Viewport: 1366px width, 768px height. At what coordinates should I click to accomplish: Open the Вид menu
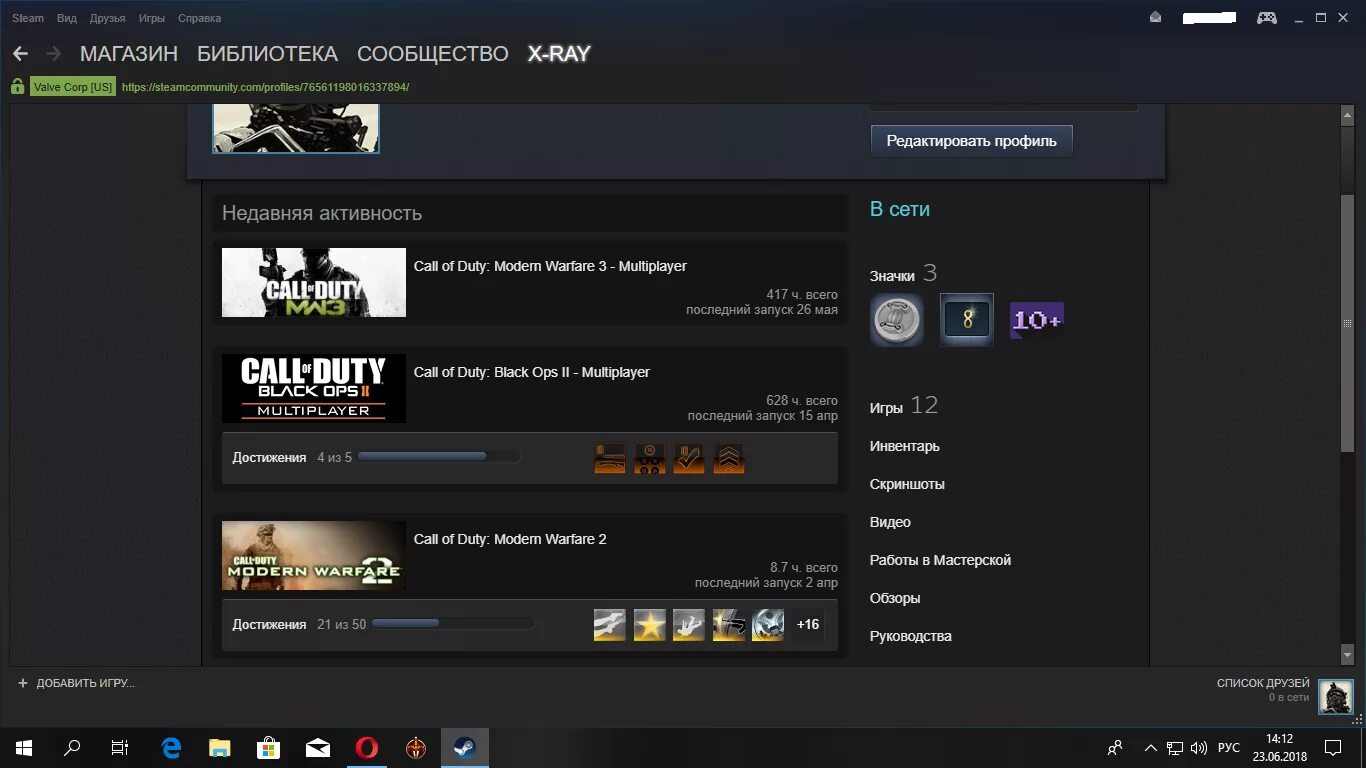pos(67,18)
